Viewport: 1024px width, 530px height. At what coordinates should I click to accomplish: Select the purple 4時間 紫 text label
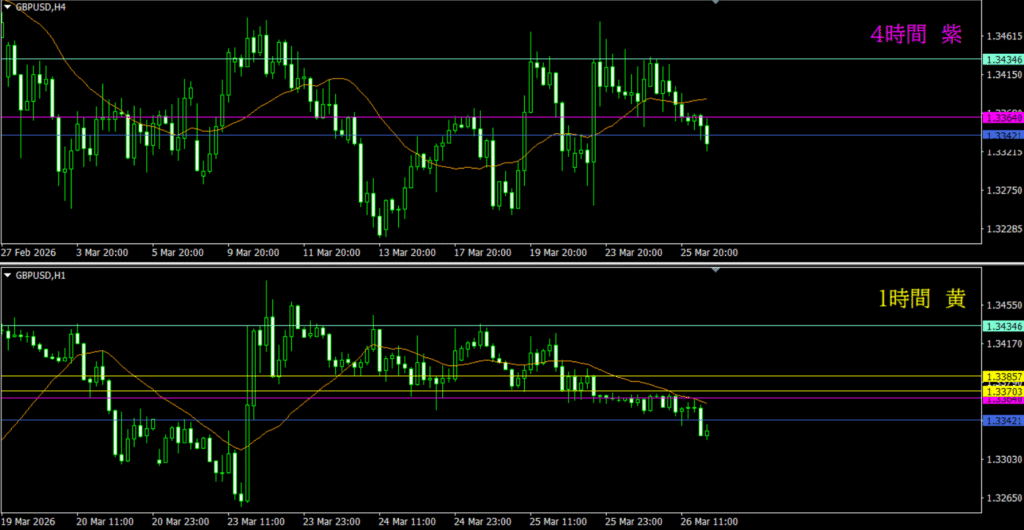(x=916, y=34)
